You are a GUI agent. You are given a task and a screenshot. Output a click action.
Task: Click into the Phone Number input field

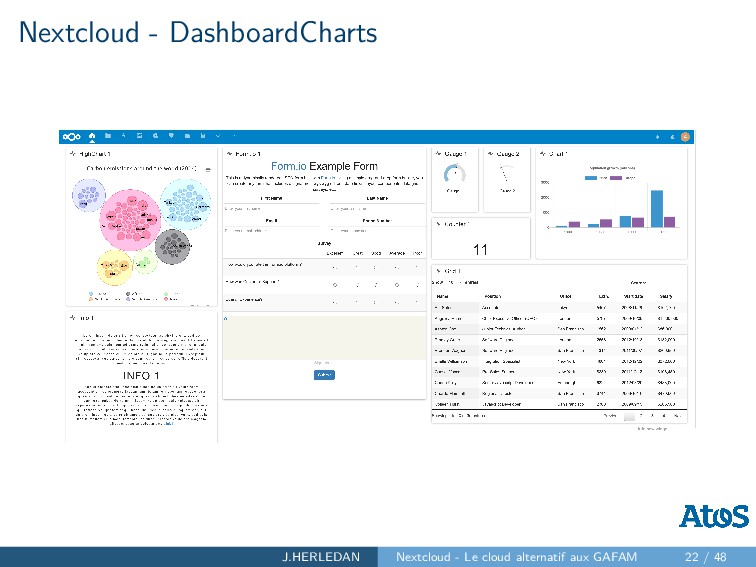[x=377, y=231]
